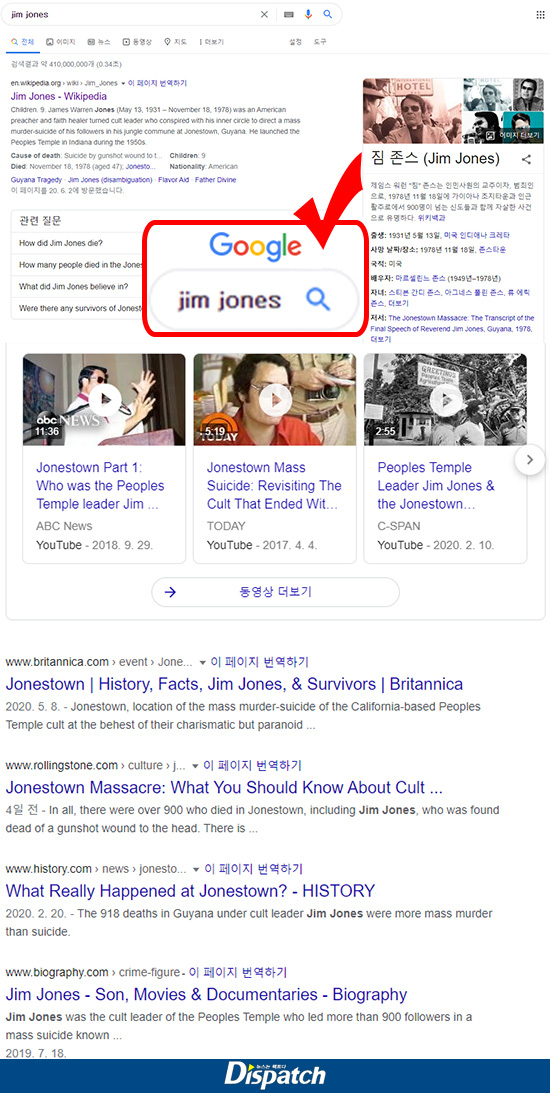Screen dimensions: 550x1093
Task: Show next videos with right chevron
Action: (530, 460)
